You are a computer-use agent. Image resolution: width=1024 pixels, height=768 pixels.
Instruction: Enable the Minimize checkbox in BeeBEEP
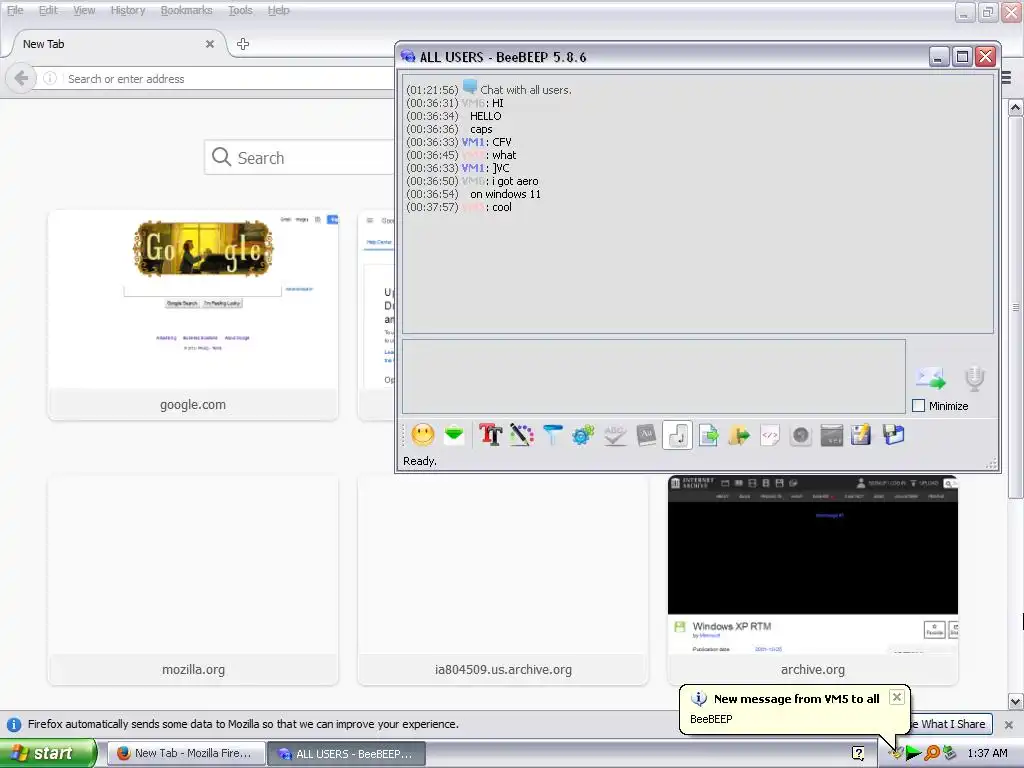[918, 406]
